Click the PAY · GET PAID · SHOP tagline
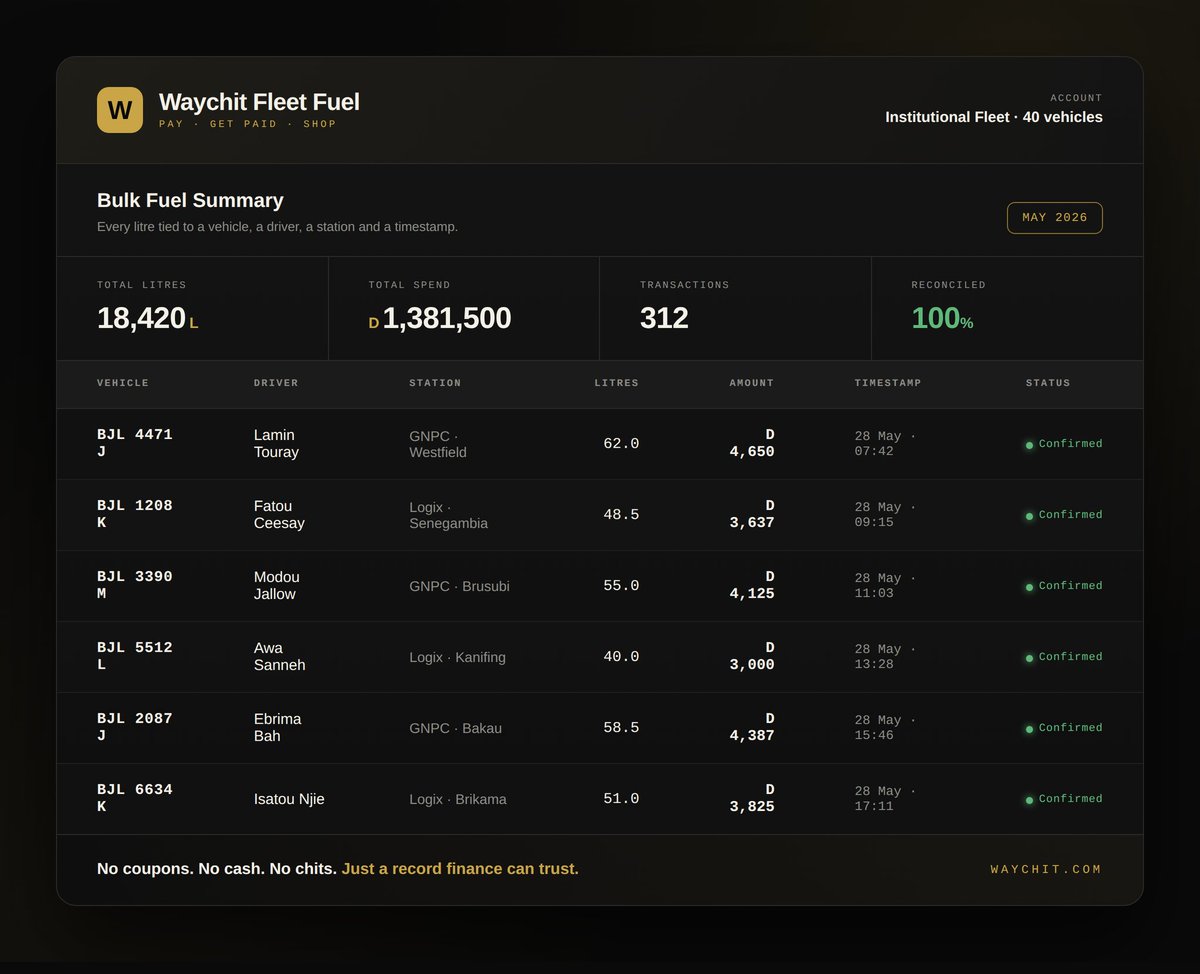 click(248, 124)
